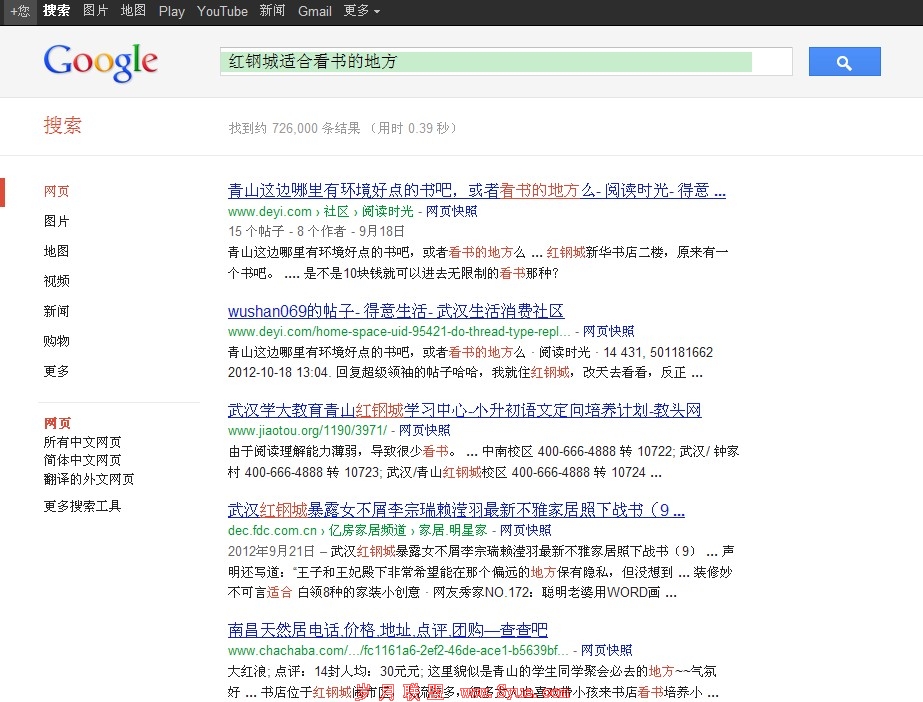923x702 pixels.
Task: Filter by 所有中文网页
Action: click(x=82, y=442)
